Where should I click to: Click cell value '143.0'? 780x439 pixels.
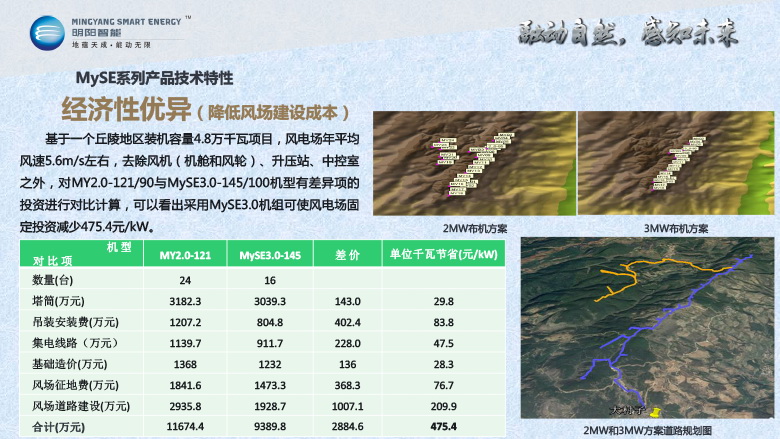pyautogui.click(x=347, y=301)
